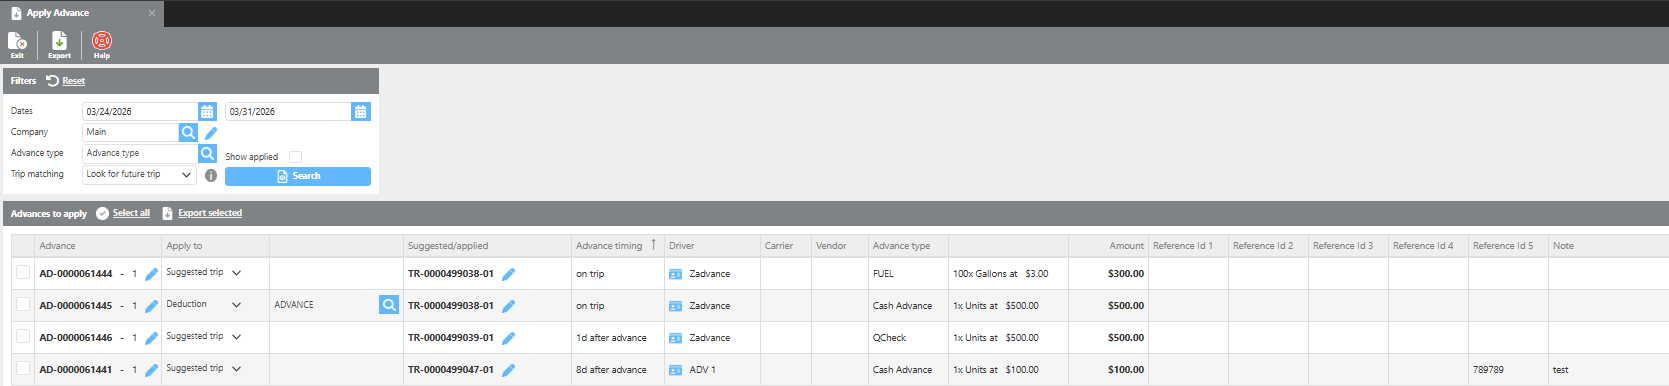Edit advance AD-0000061446 pencil icon
The height and width of the screenshot is (386, 1669).
pos(151,338)
